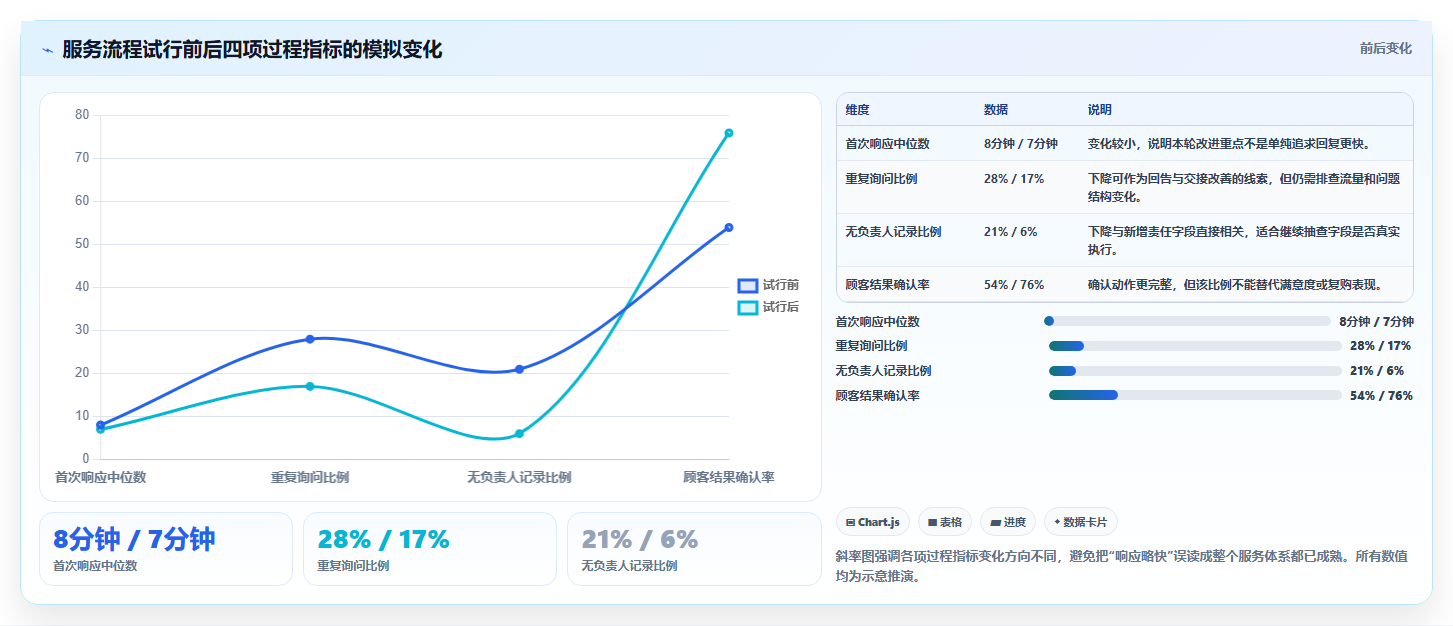This screenshot has height=626, width=1453.
Task: Click 重复询问比例 in the table's 维度 column
Action: (881, 179)
